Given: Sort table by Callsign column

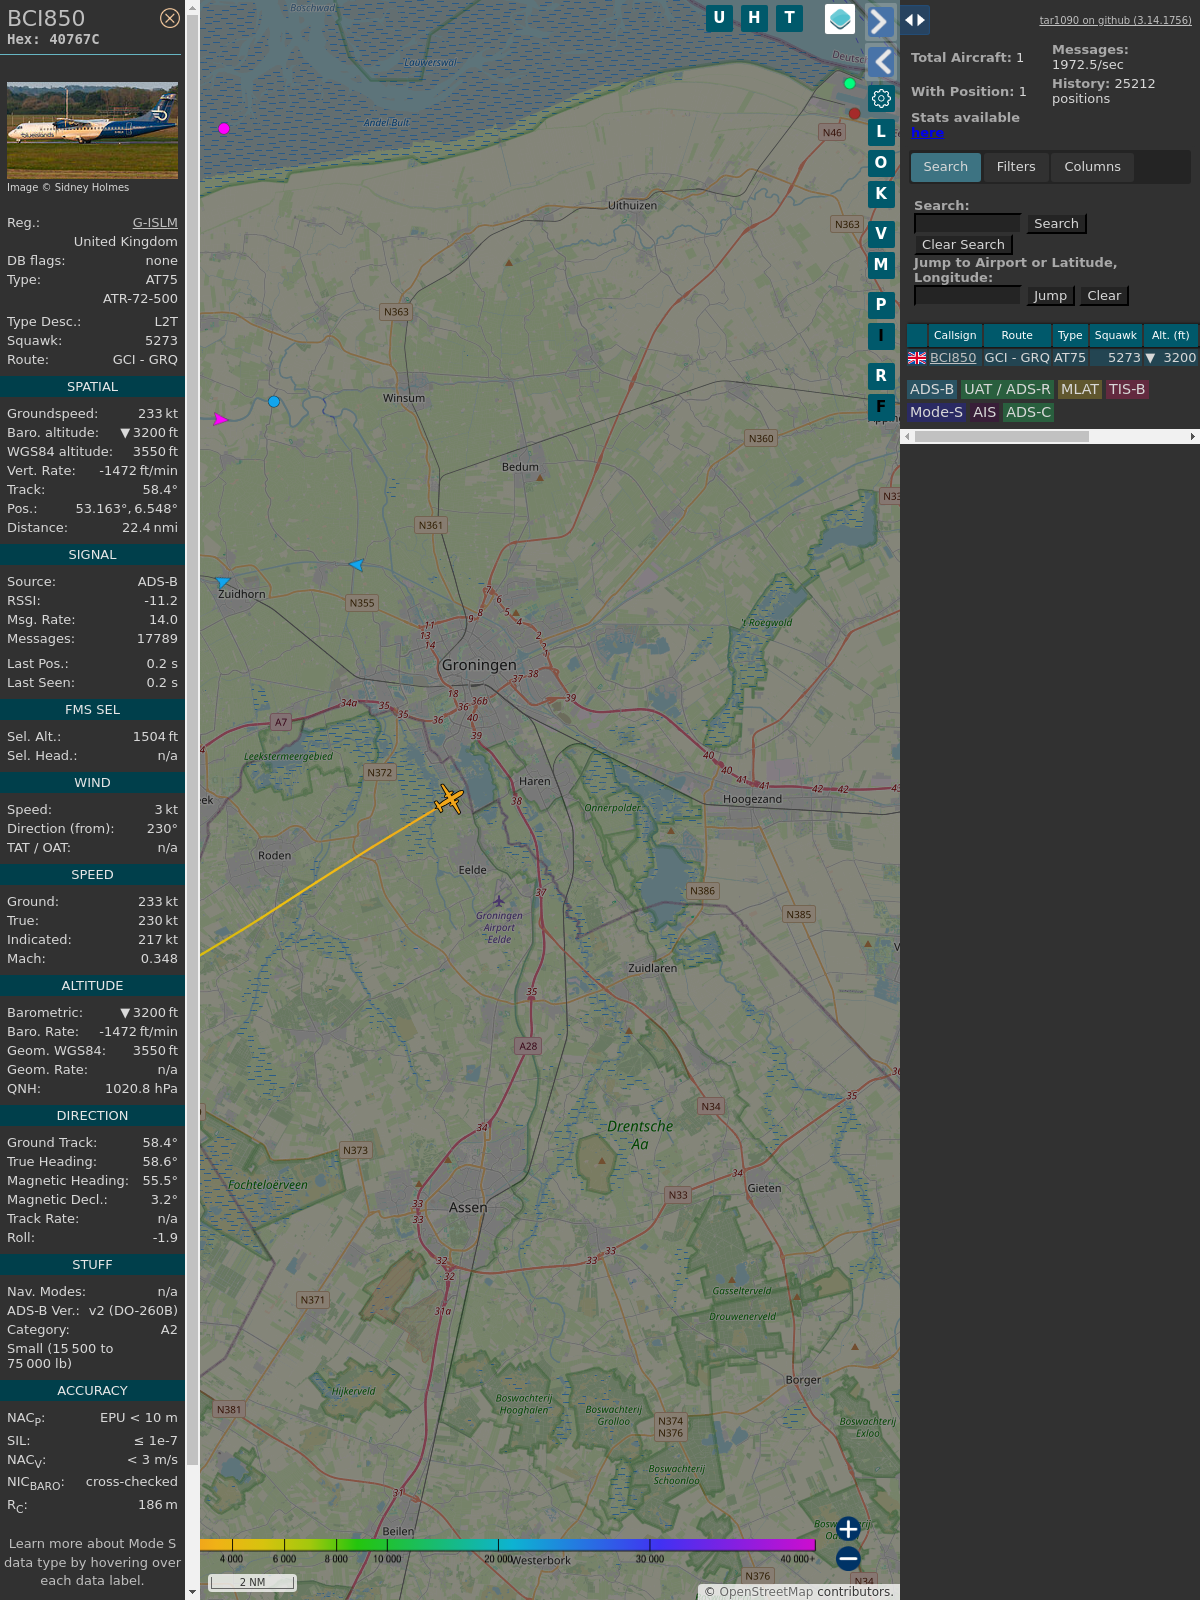Looking at the screenshot, I should tap(955, 336).
